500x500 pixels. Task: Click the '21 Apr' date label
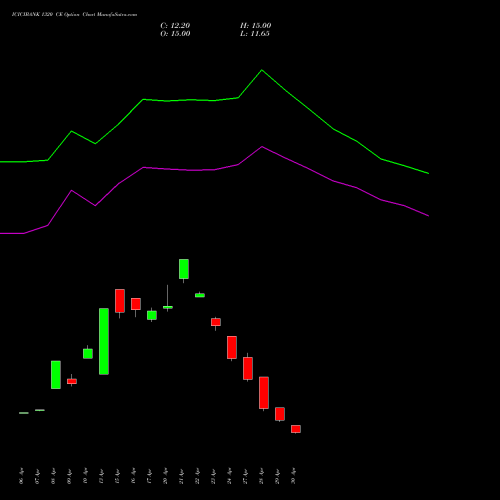[x=182, y=476]
